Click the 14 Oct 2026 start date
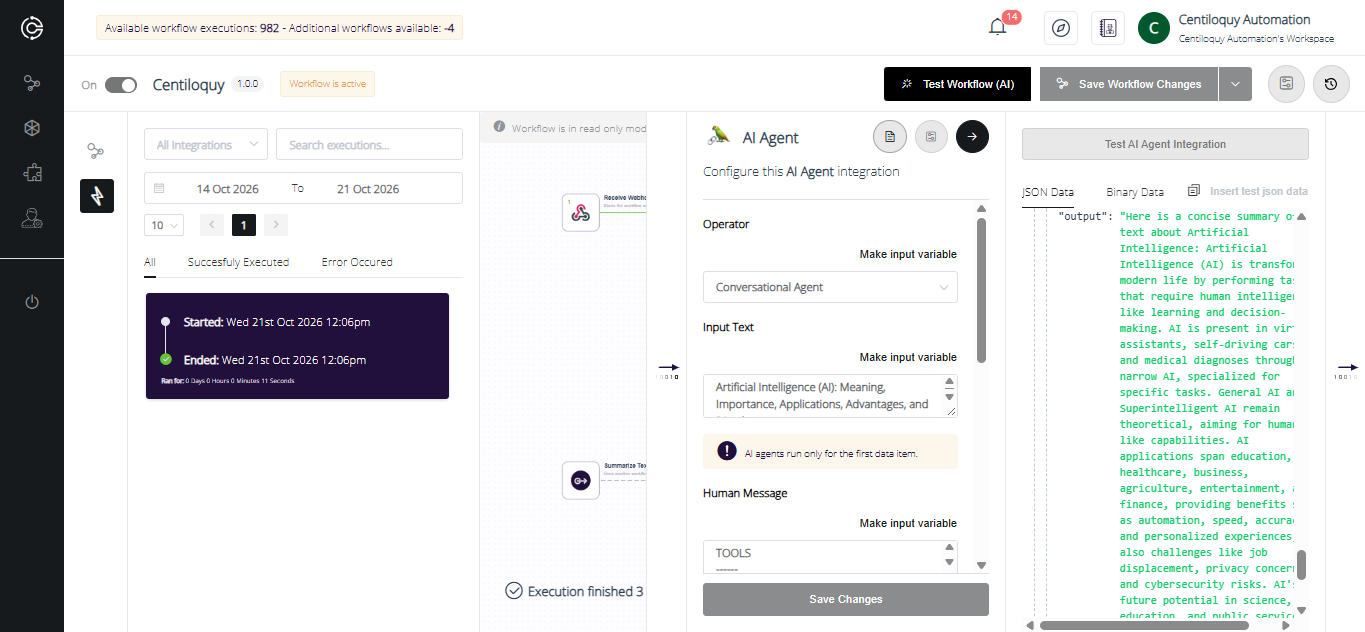This screenshot has height=632, width=1365. click(227, 188)
